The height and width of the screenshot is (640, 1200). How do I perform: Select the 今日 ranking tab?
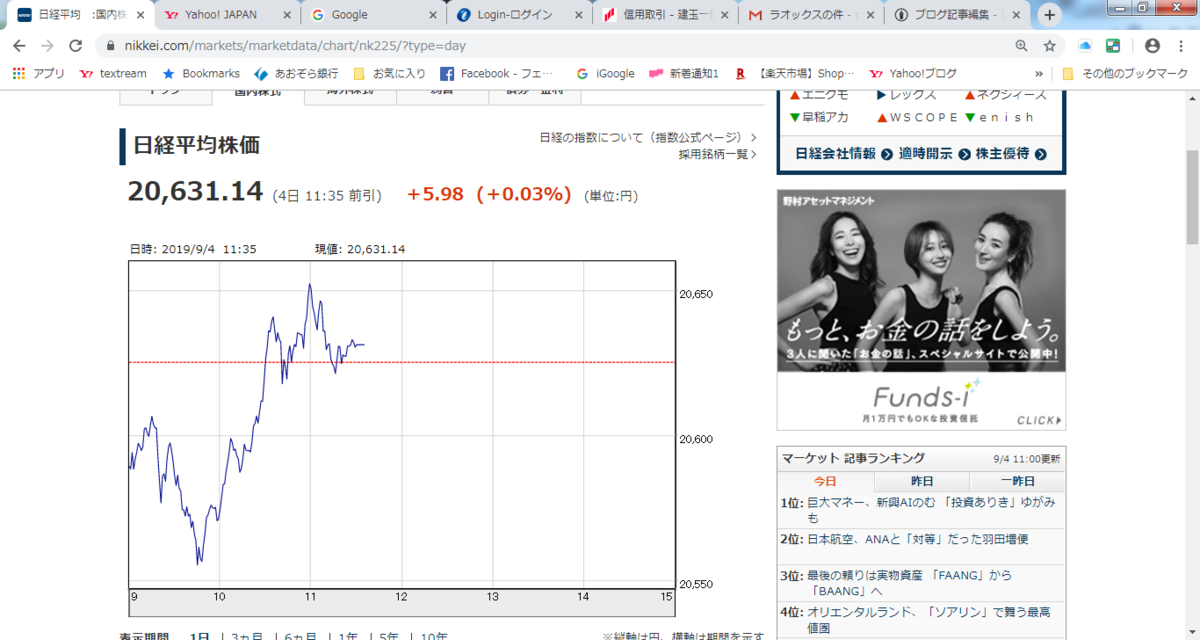coord(824,481)
